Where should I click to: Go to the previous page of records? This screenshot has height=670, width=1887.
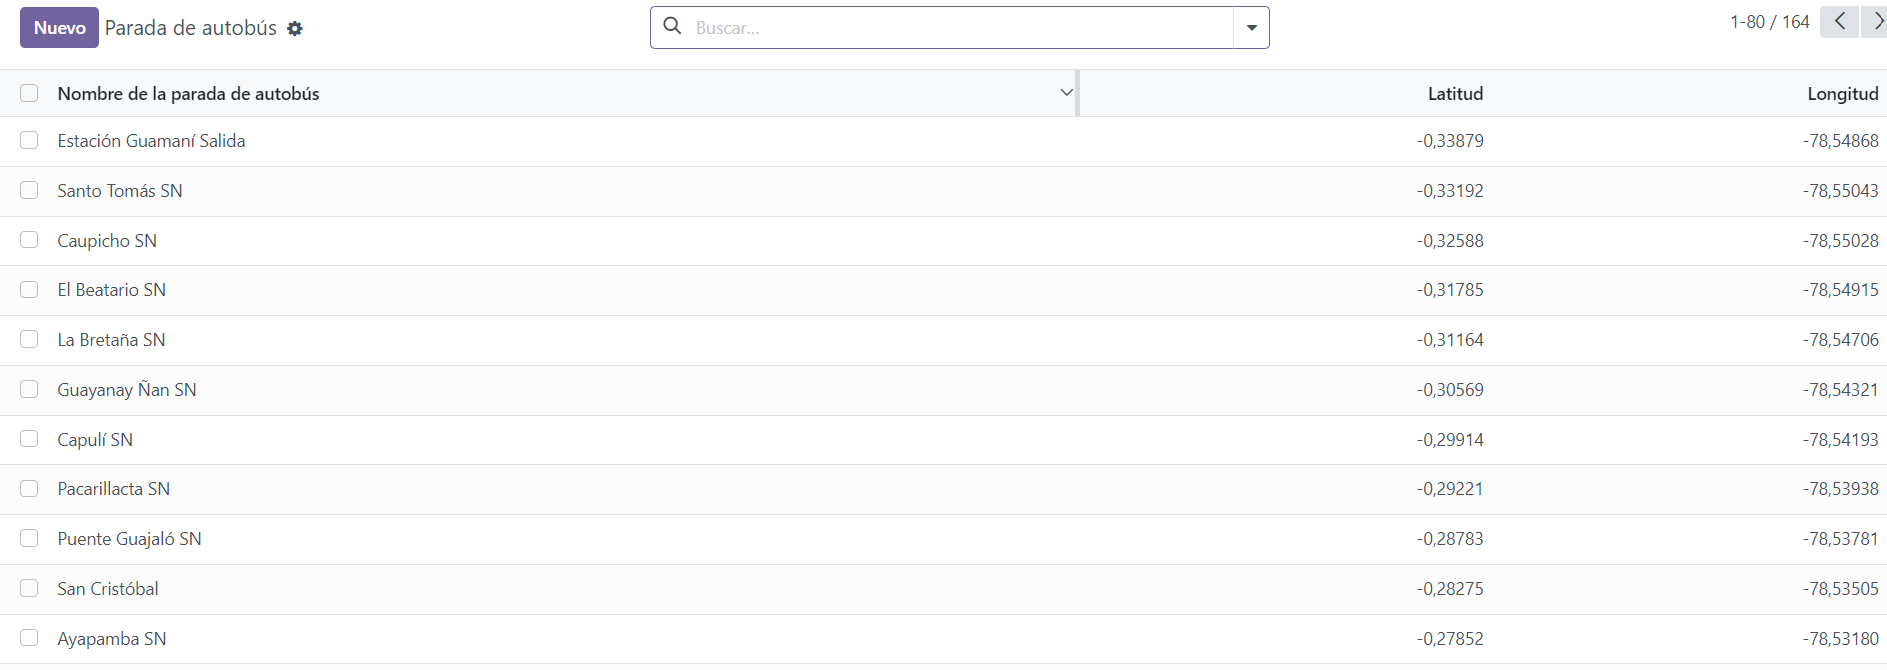1839,22
